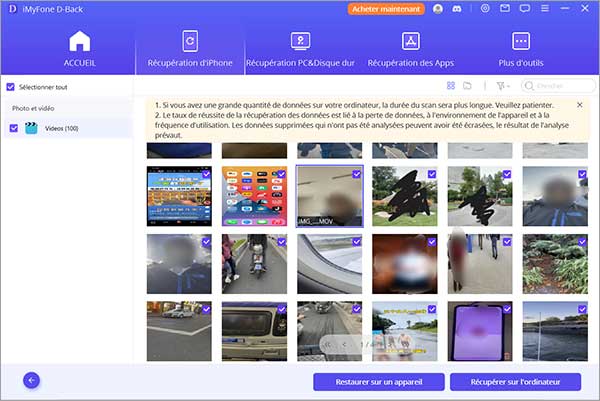This screenshot has height=401, width=600.
Task: Click the Discord icon in title bar
Action: pyautogui.click(x=459, y=8)
